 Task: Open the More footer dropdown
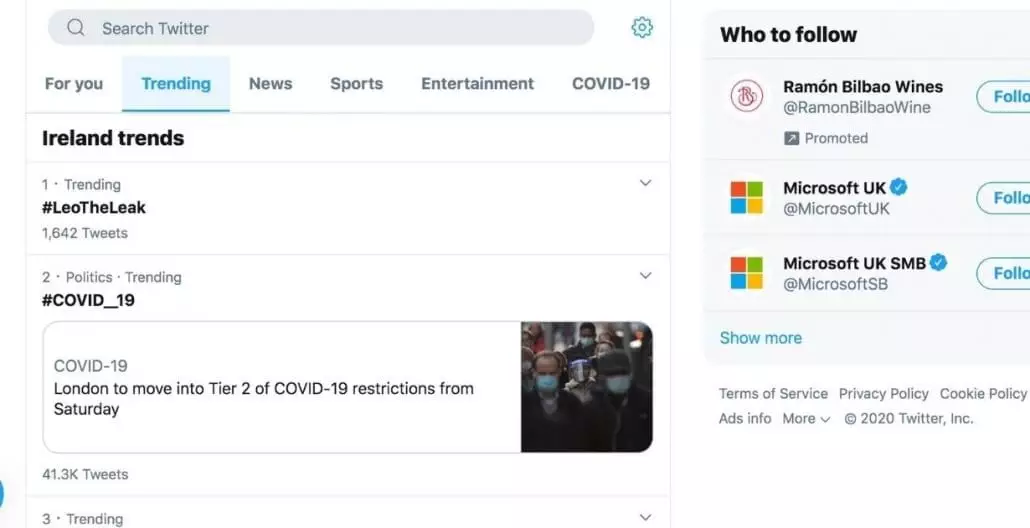pos(806,418)
